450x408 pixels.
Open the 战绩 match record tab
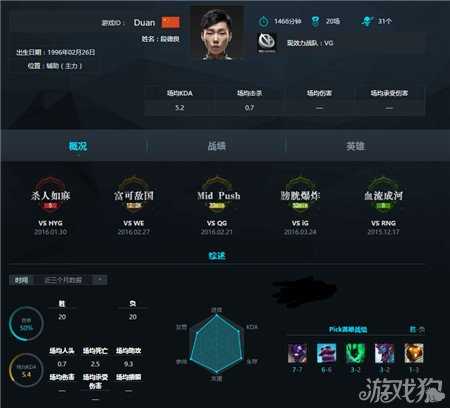(217, 146)
